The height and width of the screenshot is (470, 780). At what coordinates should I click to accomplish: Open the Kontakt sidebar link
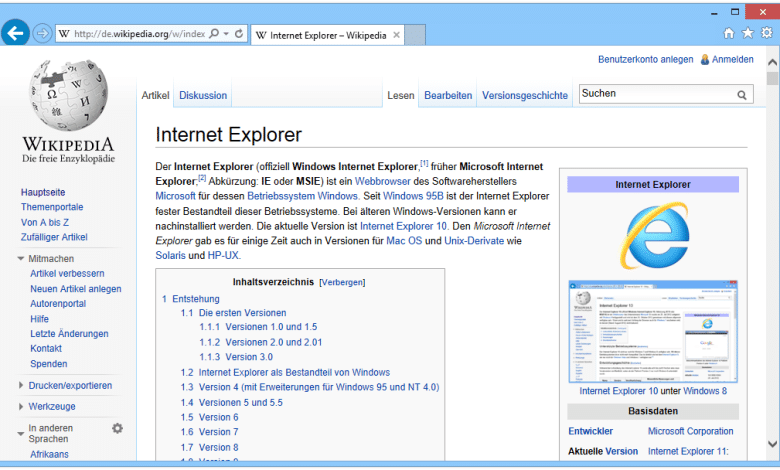(46, 349)
